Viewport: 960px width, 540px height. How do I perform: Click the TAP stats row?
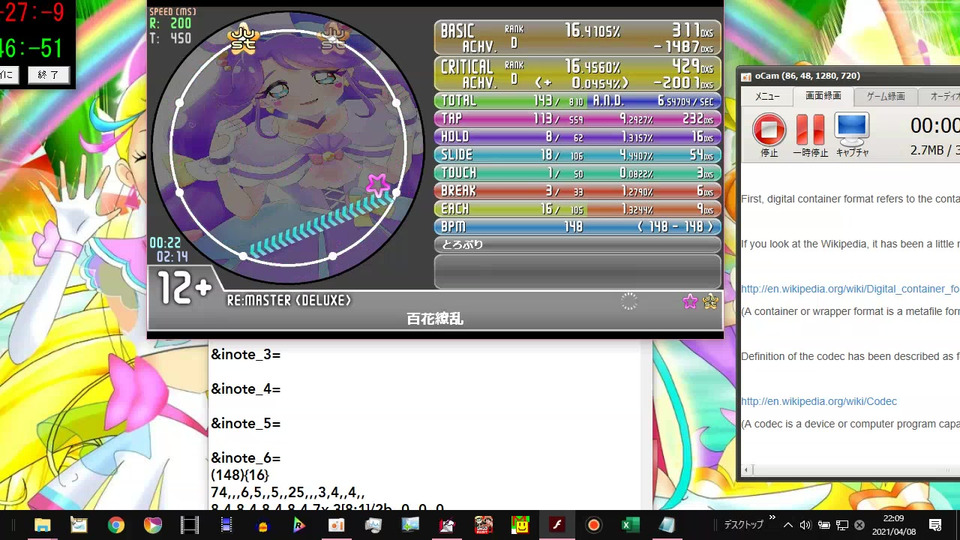click(577, 118)
